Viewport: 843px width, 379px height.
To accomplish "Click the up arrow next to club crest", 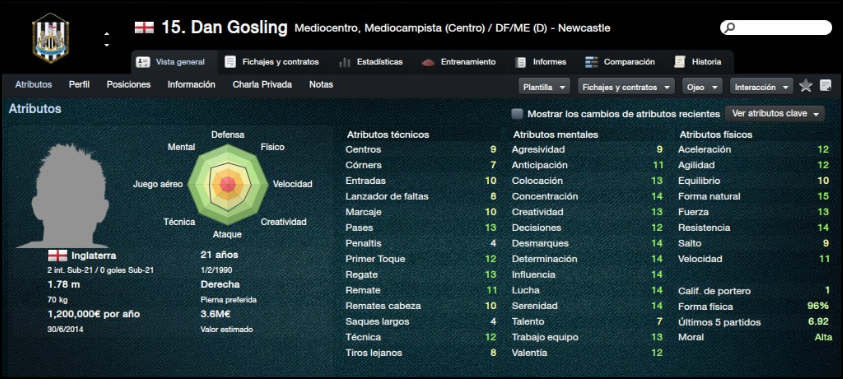I will [106, 34].
